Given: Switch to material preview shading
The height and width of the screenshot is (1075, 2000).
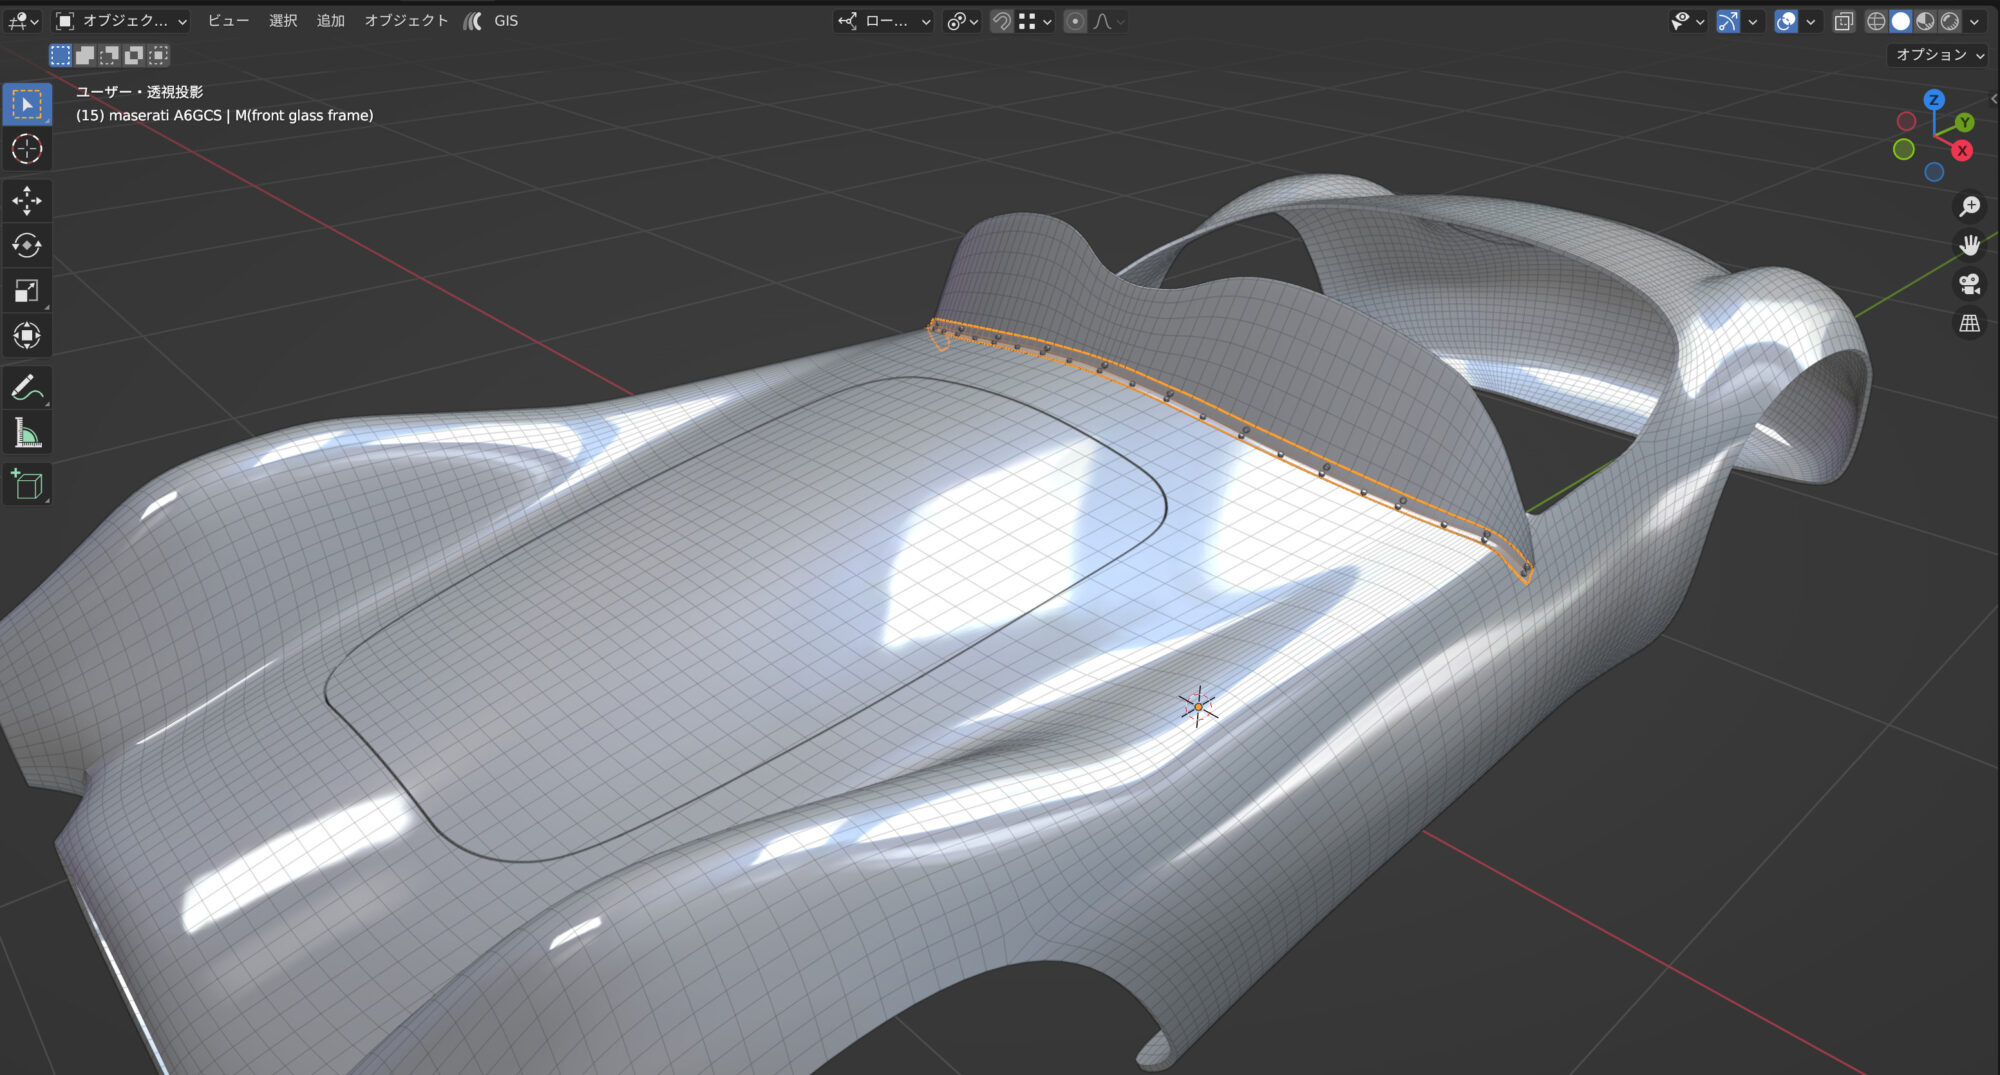Looking at the screenshot, I should pyautogui.click(x=1924, y=21).
